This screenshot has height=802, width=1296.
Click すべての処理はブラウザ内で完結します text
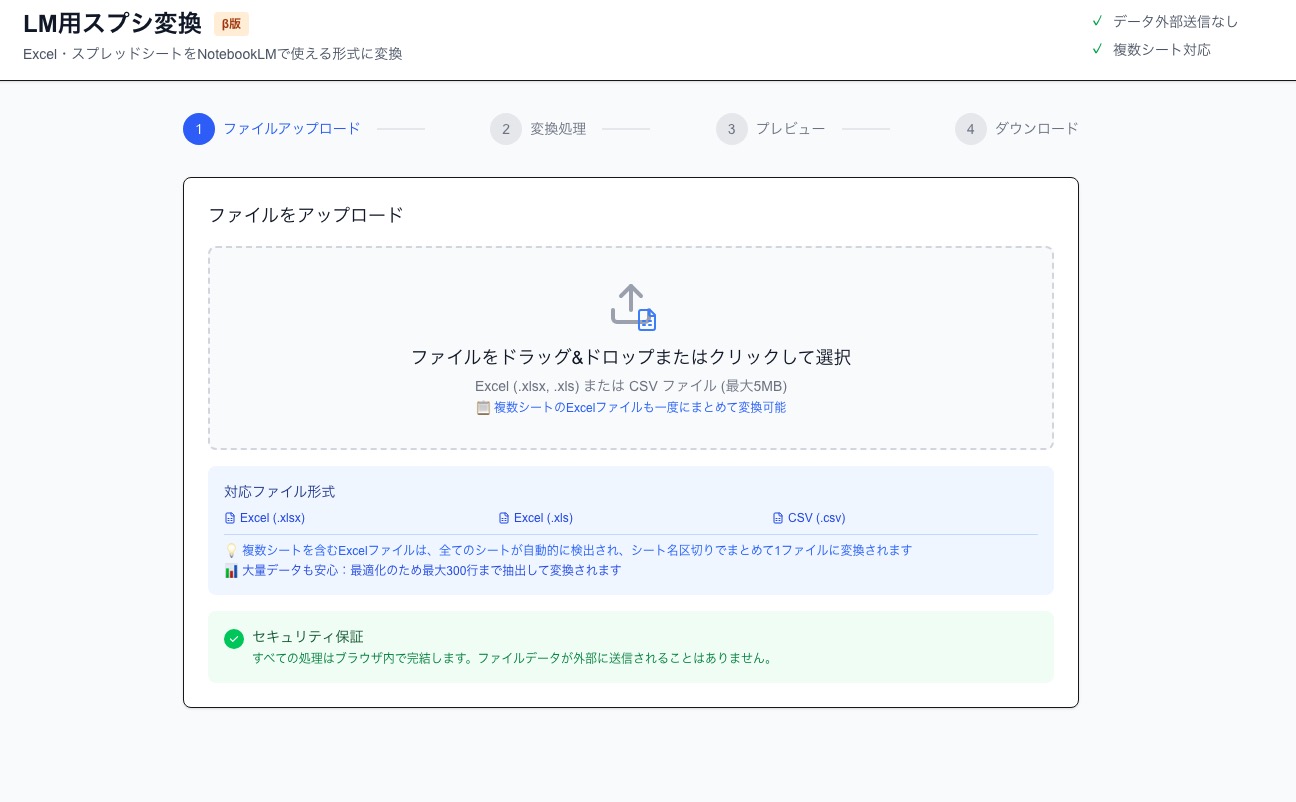512,658
